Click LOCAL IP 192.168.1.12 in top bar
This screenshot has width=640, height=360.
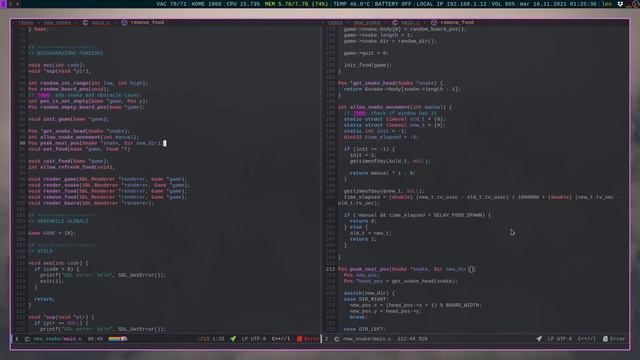tap(452, 4)
